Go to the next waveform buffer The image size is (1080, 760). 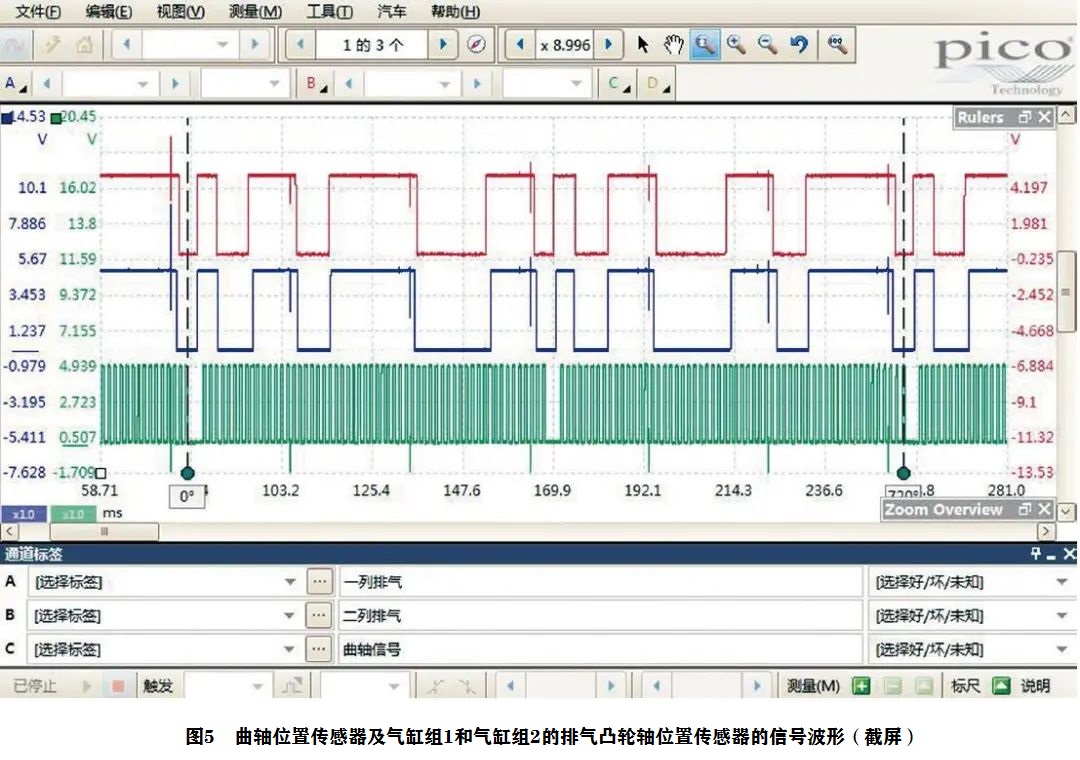tap(443, 45)
